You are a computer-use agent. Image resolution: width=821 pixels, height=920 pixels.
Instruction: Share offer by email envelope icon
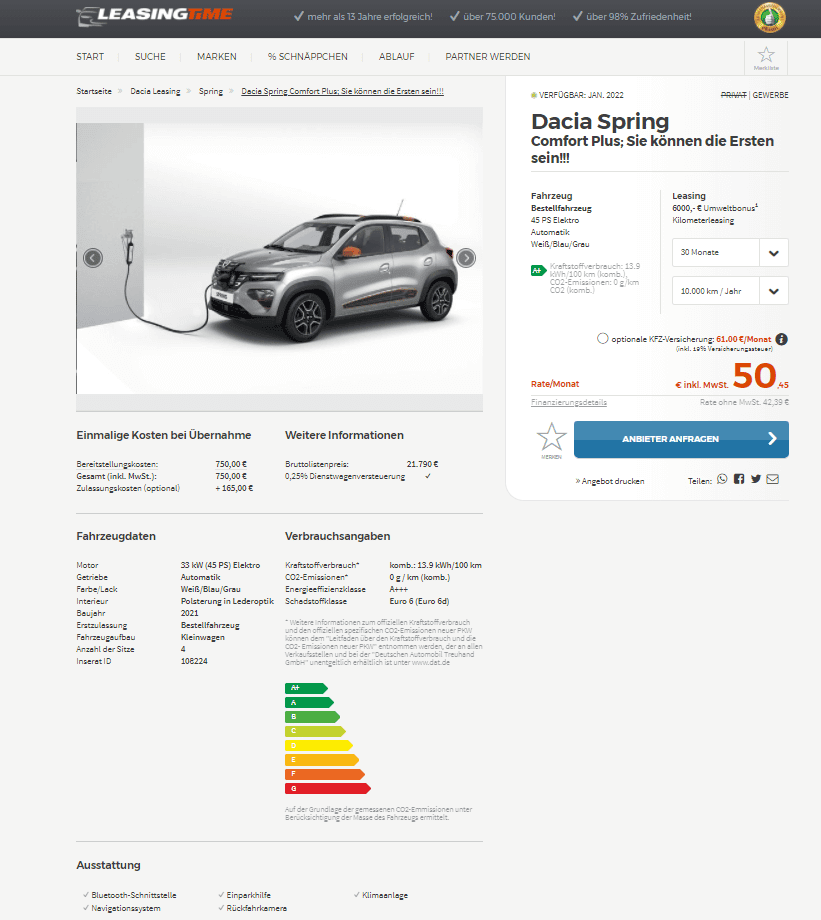tap(773, 479)
